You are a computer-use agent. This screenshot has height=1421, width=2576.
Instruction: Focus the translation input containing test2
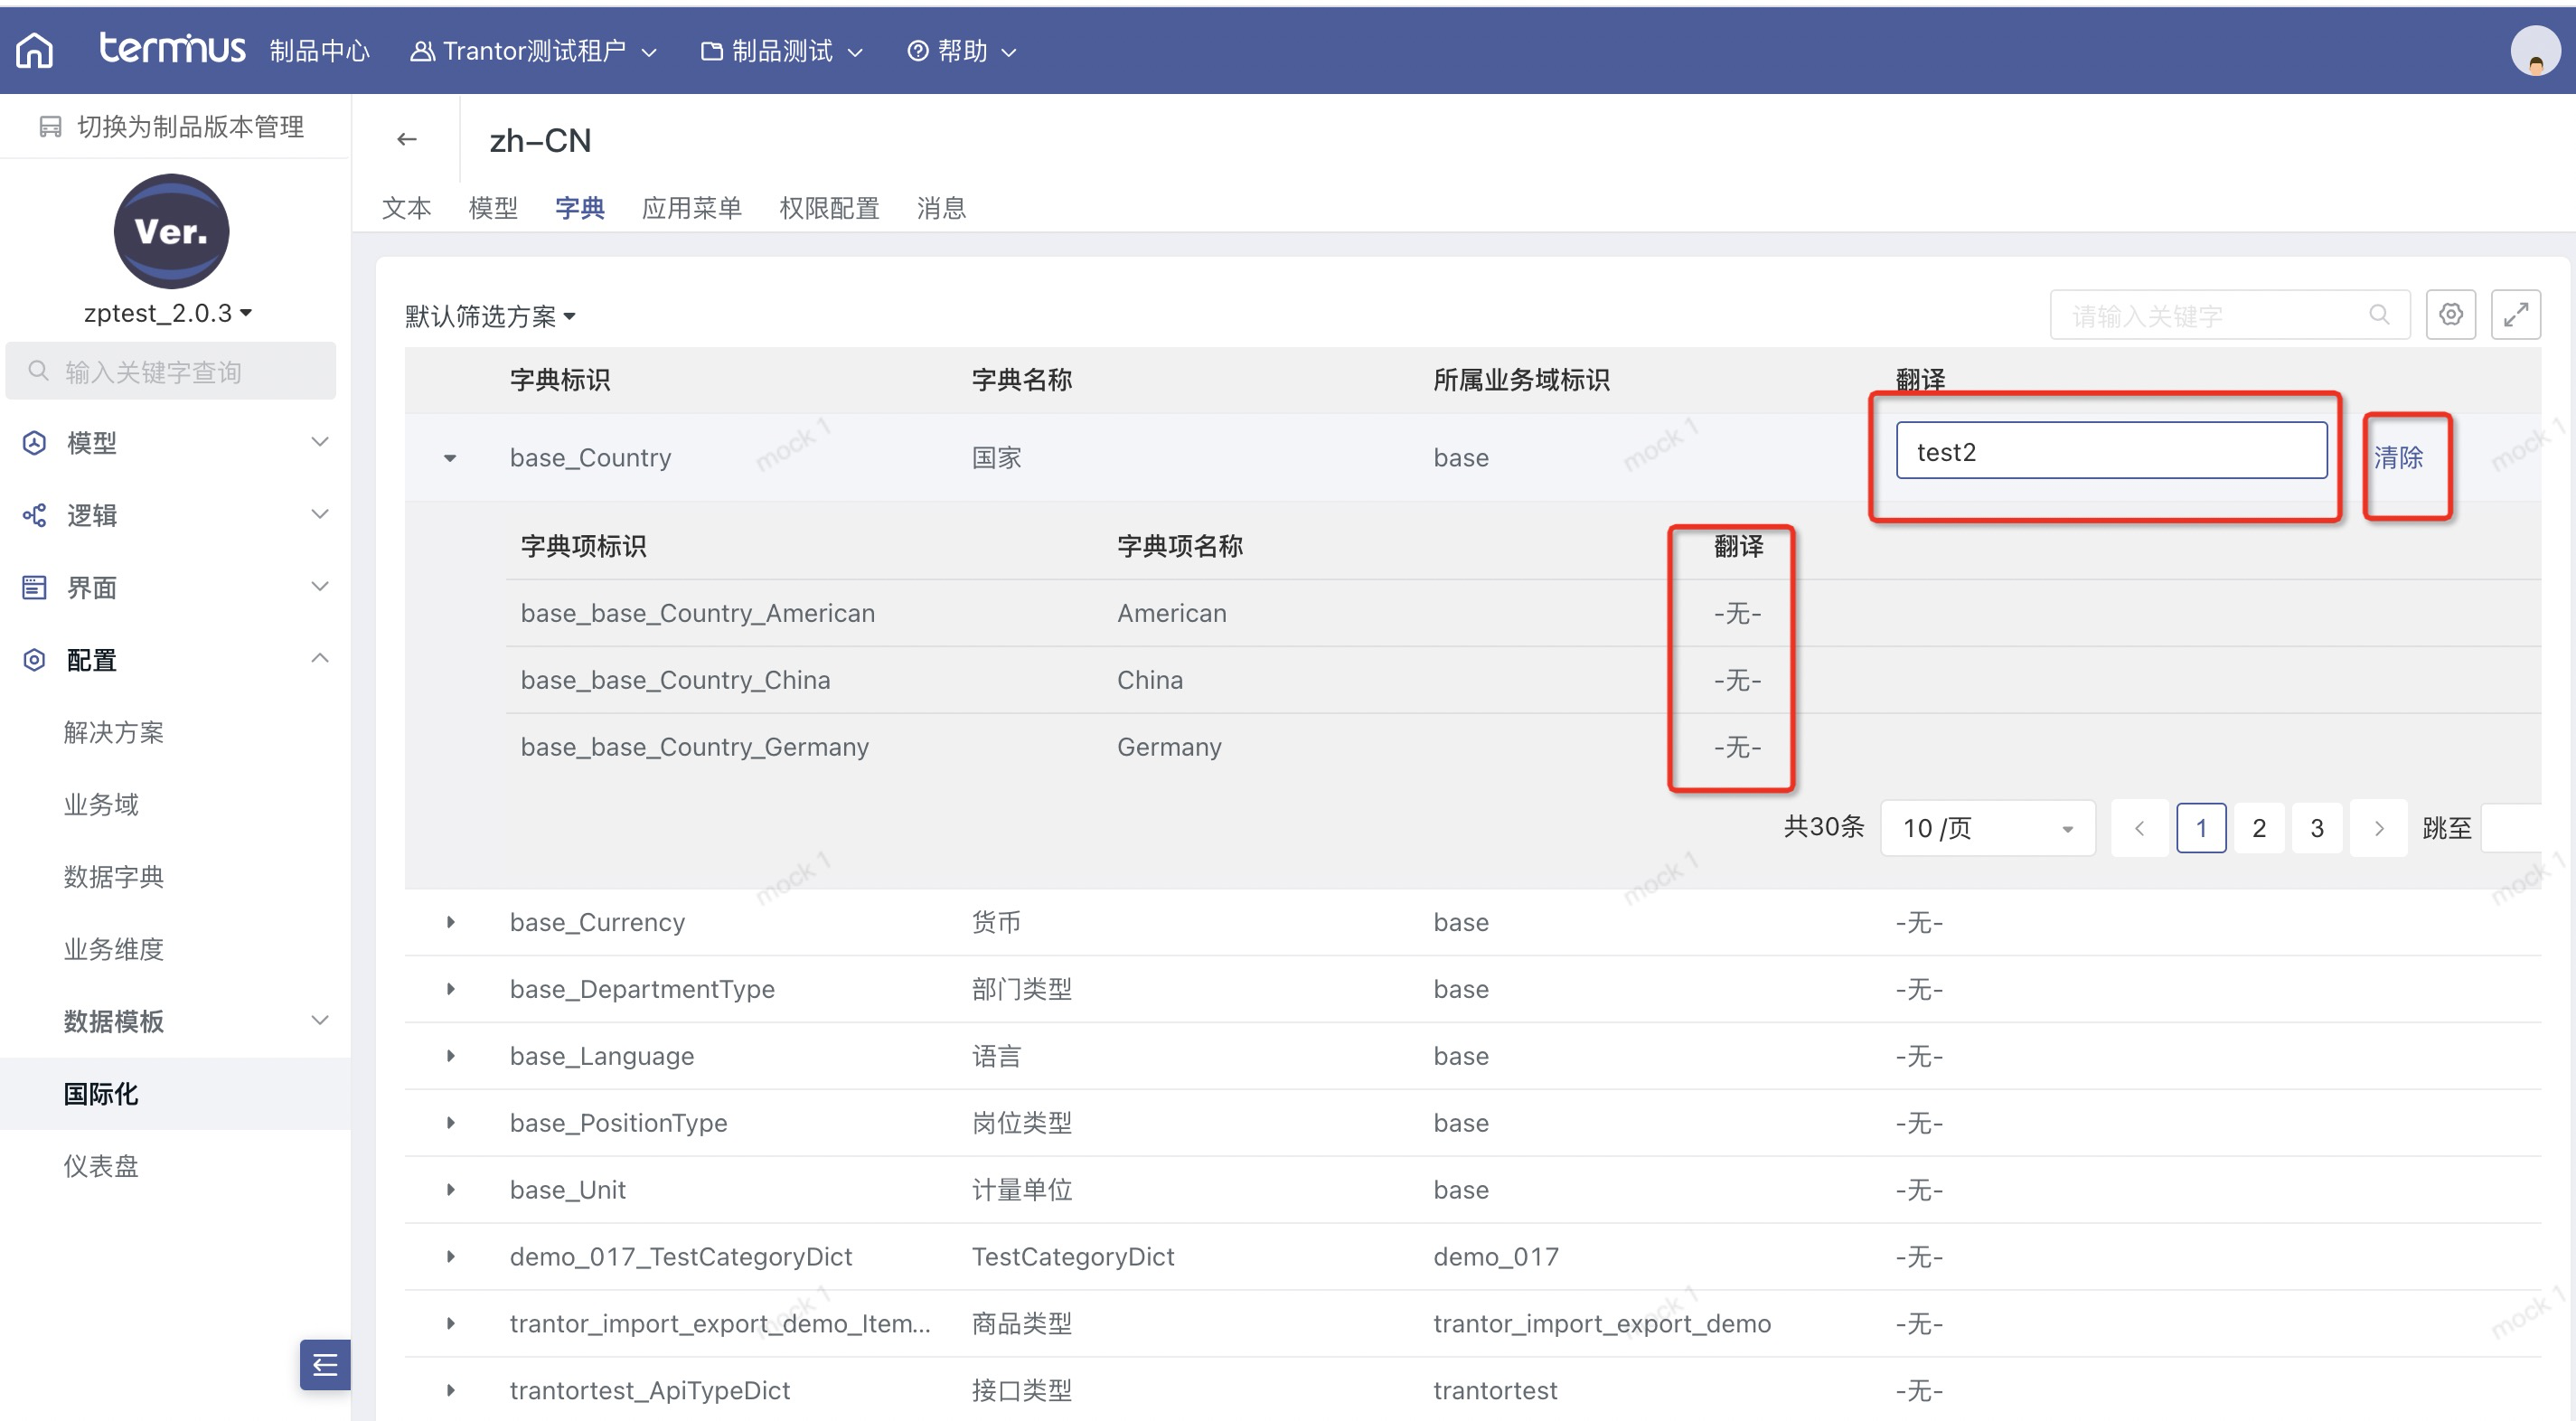[2111, 451]
